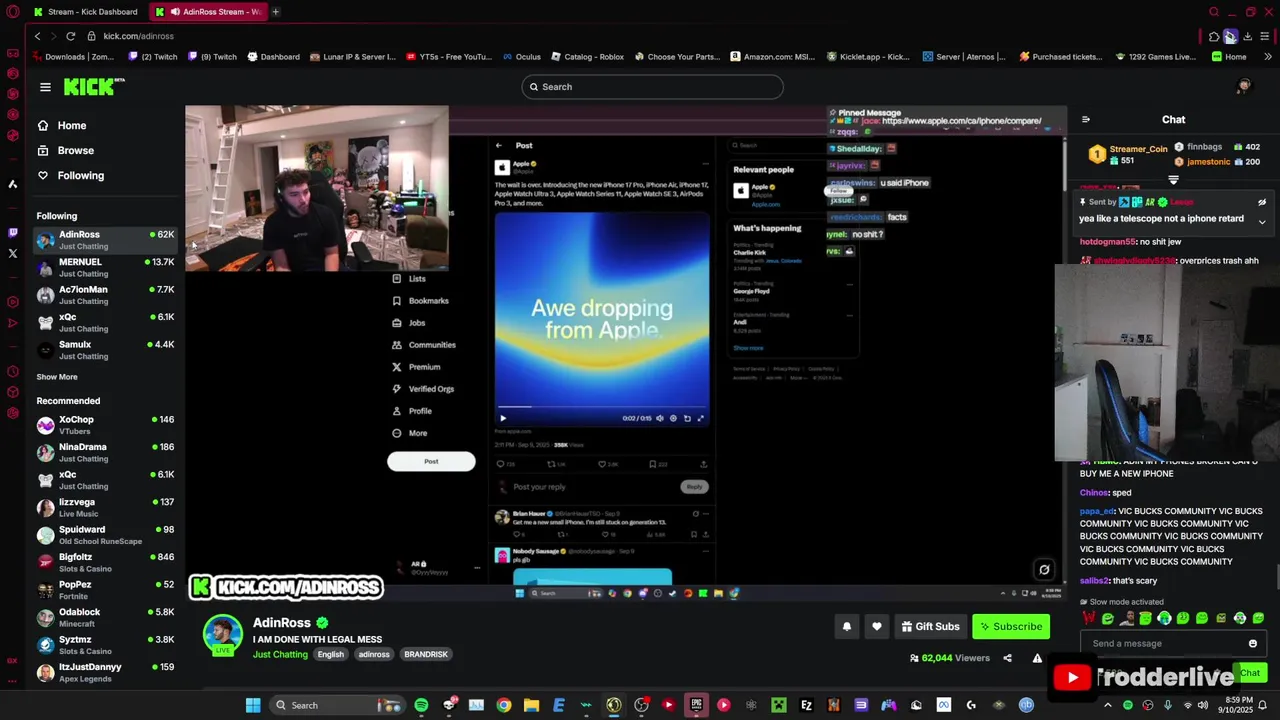
Task: Click the adinross tag
Action: (x=374, y=654)
